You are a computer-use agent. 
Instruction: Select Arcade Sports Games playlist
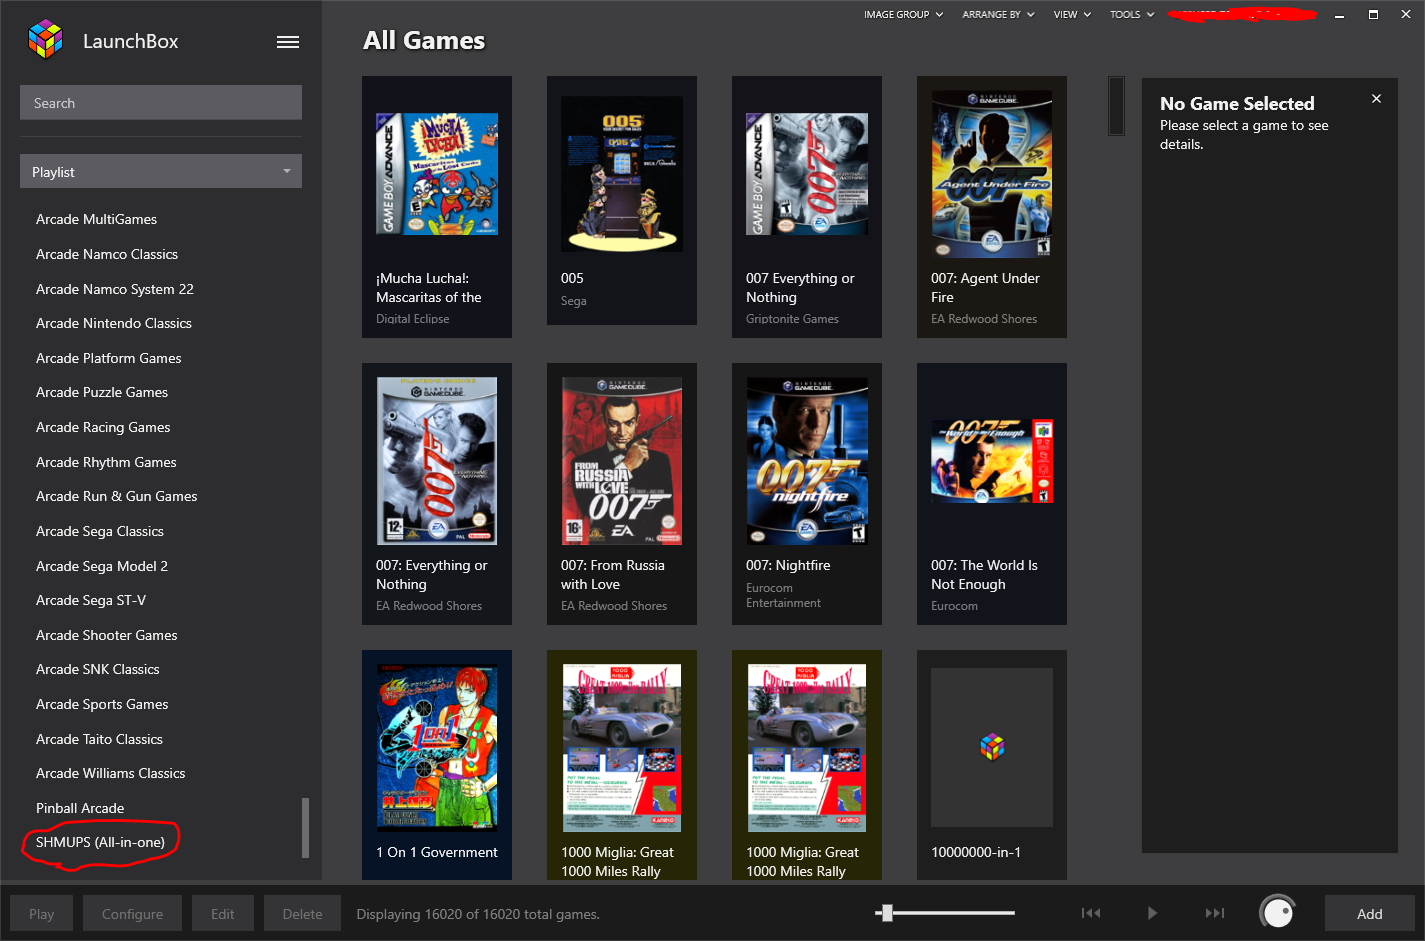coord(102,704)
